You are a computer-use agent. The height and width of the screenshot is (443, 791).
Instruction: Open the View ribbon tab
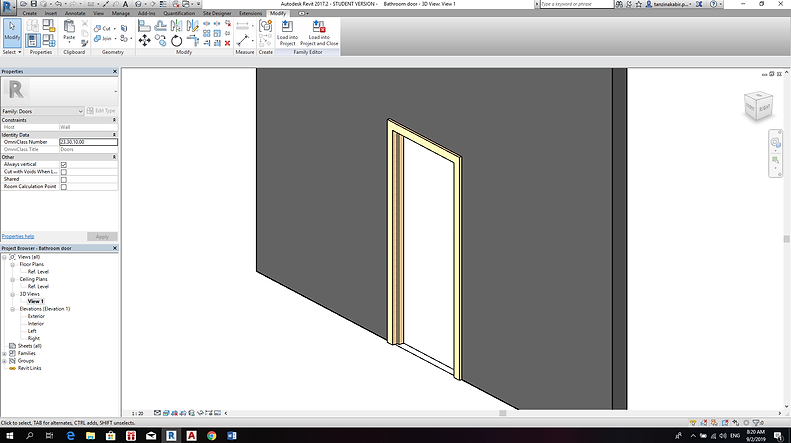pyautogui.click(x=99, y=13)
